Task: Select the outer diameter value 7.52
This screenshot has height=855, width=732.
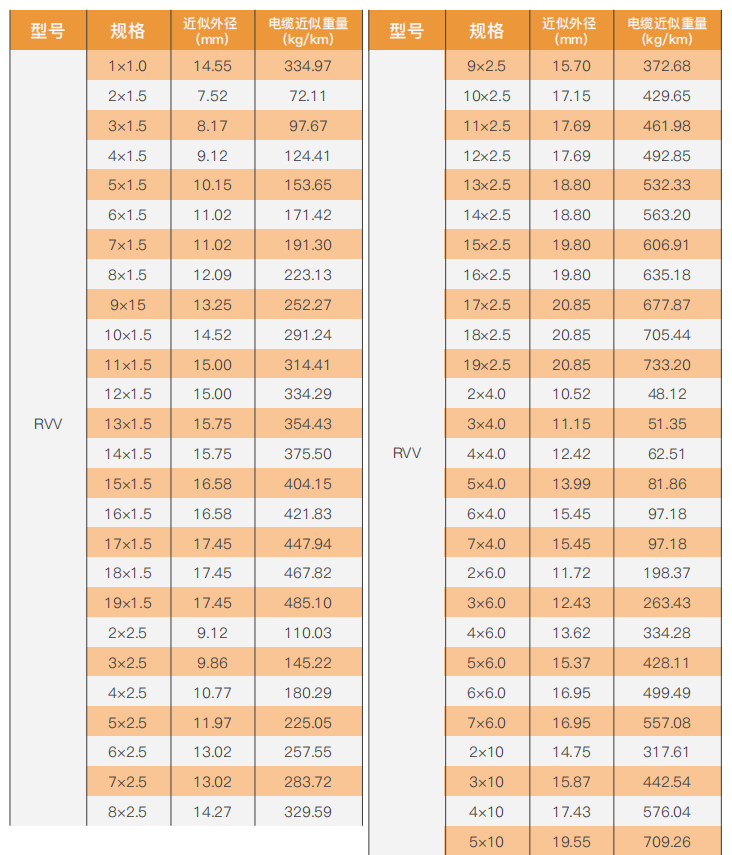Action: tap(212, 96)
